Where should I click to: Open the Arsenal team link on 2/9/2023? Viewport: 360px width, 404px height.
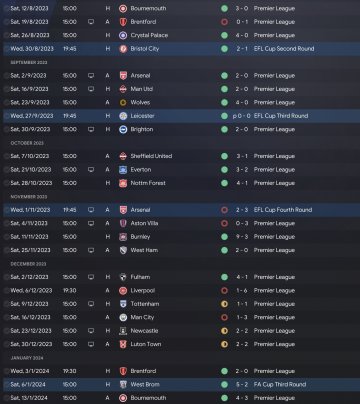pos(140,76)
